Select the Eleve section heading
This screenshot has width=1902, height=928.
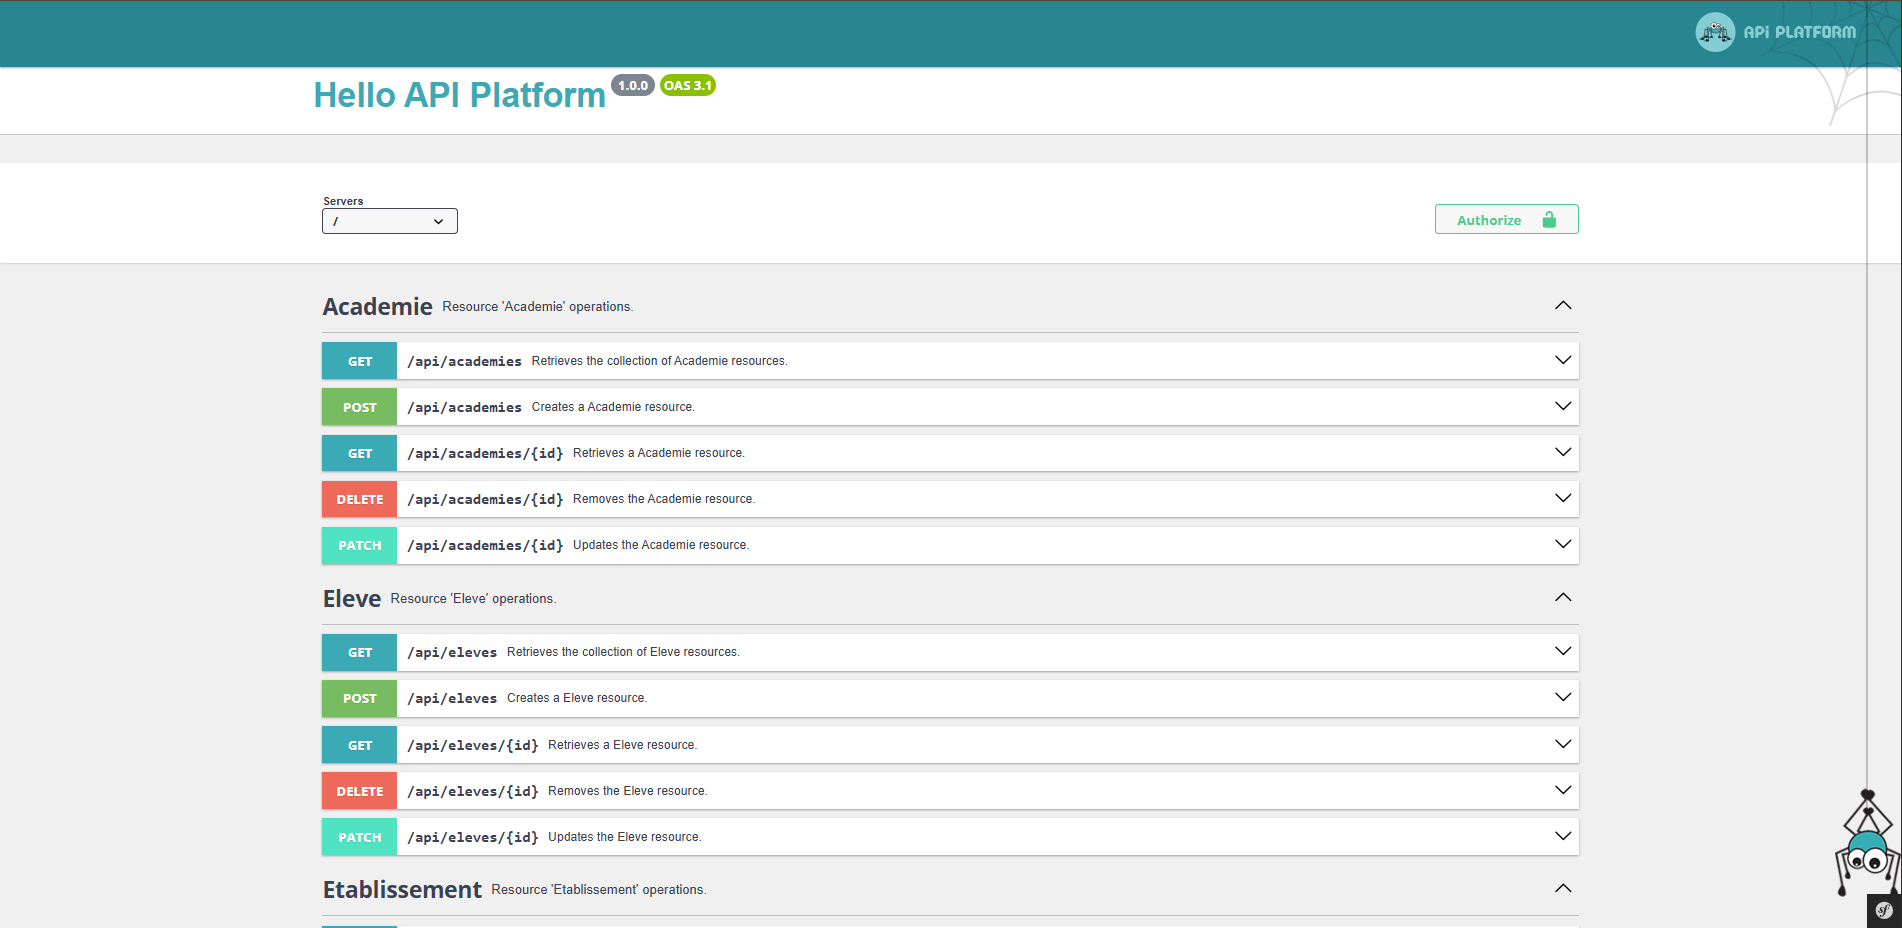coord(351,598)
